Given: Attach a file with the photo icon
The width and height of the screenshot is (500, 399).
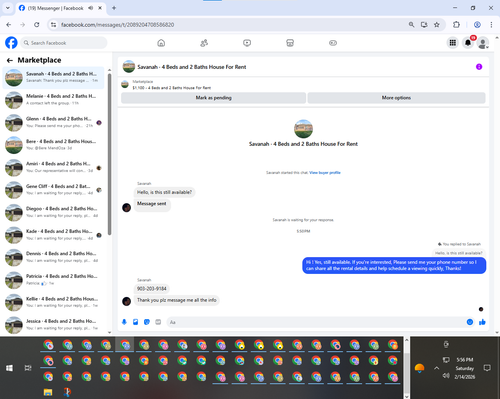Looking at the screenshot, I should click(135, 322).
